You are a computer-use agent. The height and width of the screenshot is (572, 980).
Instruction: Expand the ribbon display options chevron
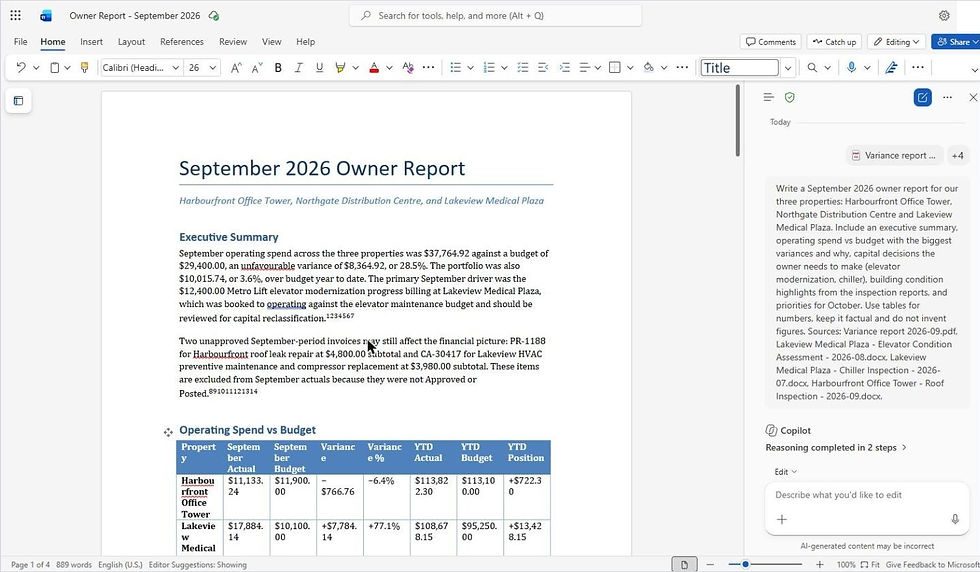974,69
